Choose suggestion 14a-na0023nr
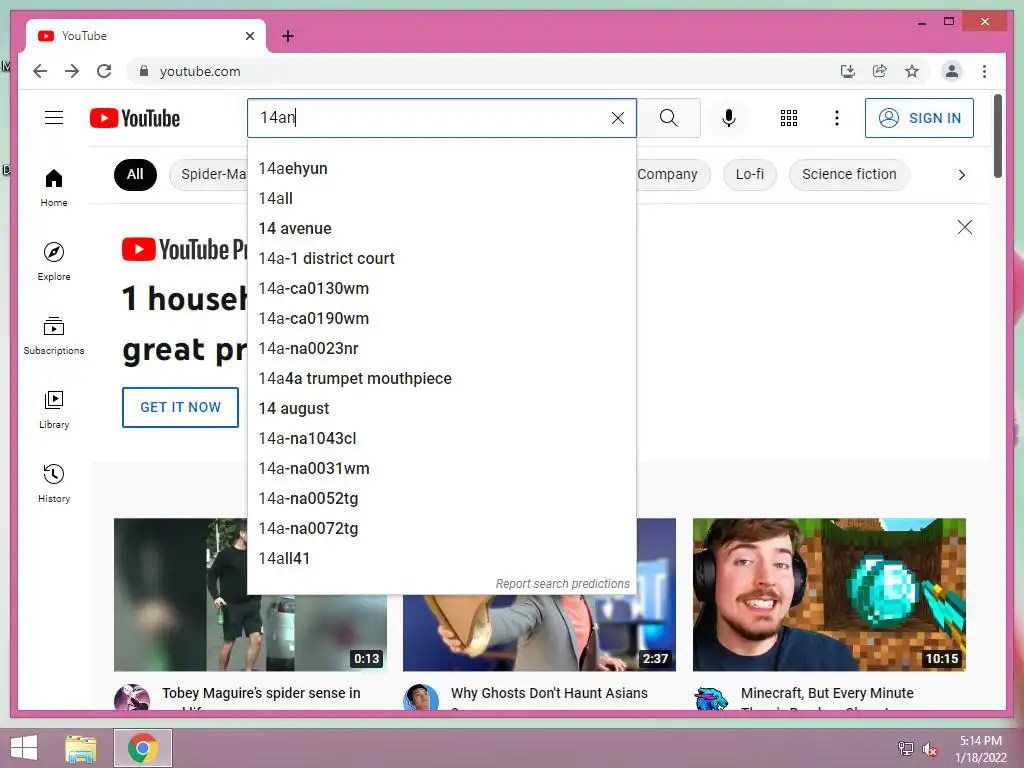This screenshot has height=768, width=1024. point(441,349)
